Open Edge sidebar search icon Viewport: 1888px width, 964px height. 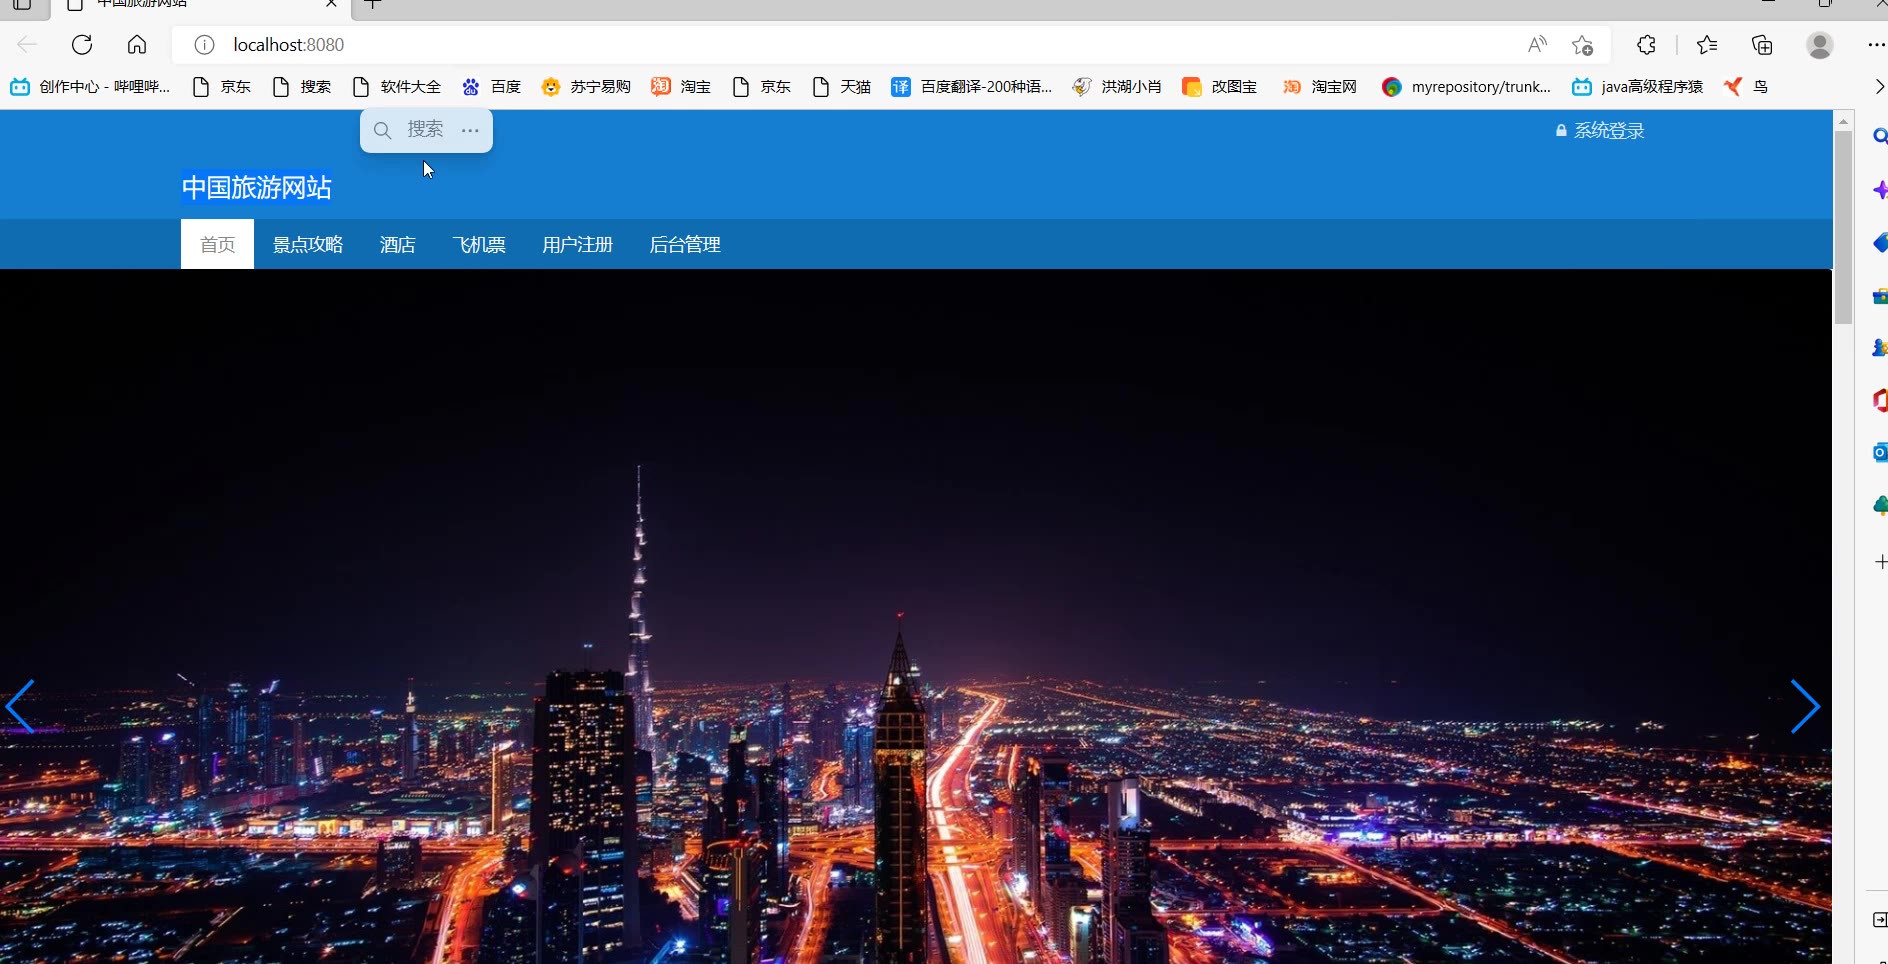(x=1879, y=137)
